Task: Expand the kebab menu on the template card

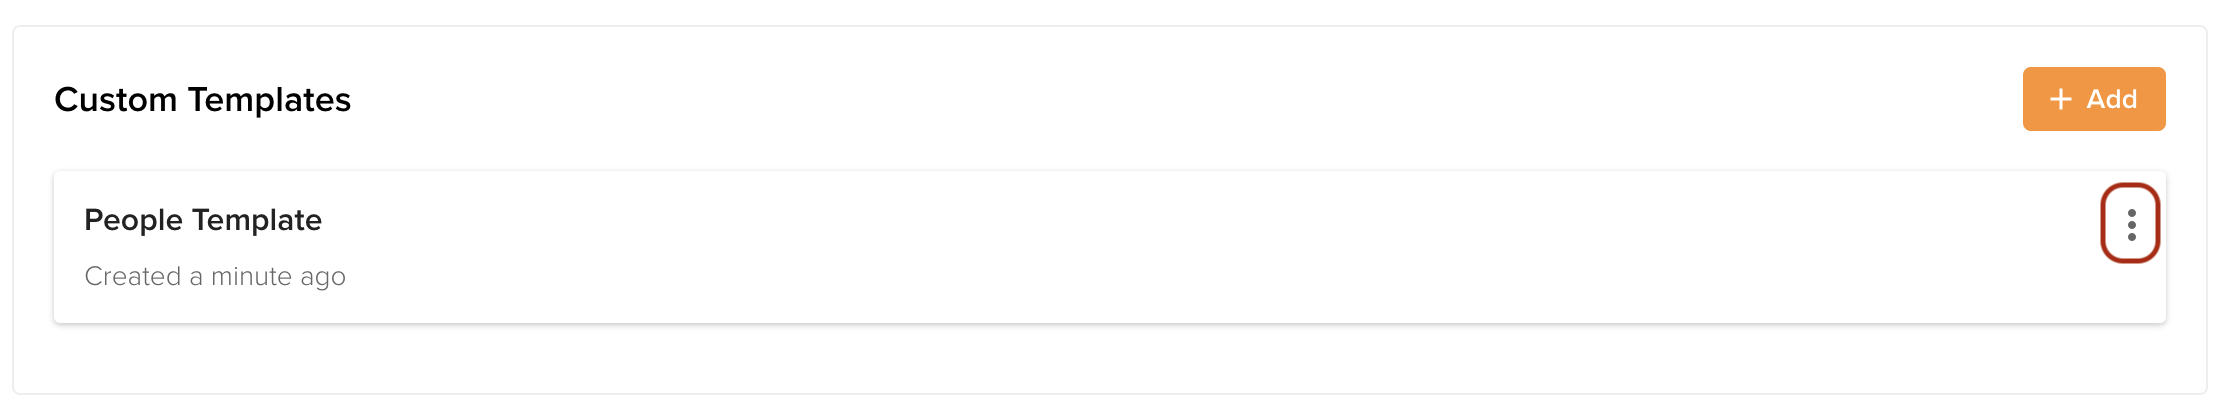Action: [x=2131, y=224]
